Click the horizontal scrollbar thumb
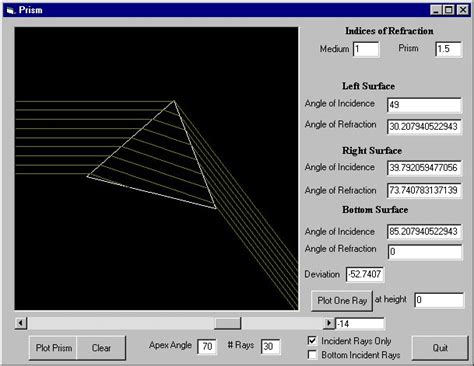Screen dimensions: 474x366 coord(227,323)
